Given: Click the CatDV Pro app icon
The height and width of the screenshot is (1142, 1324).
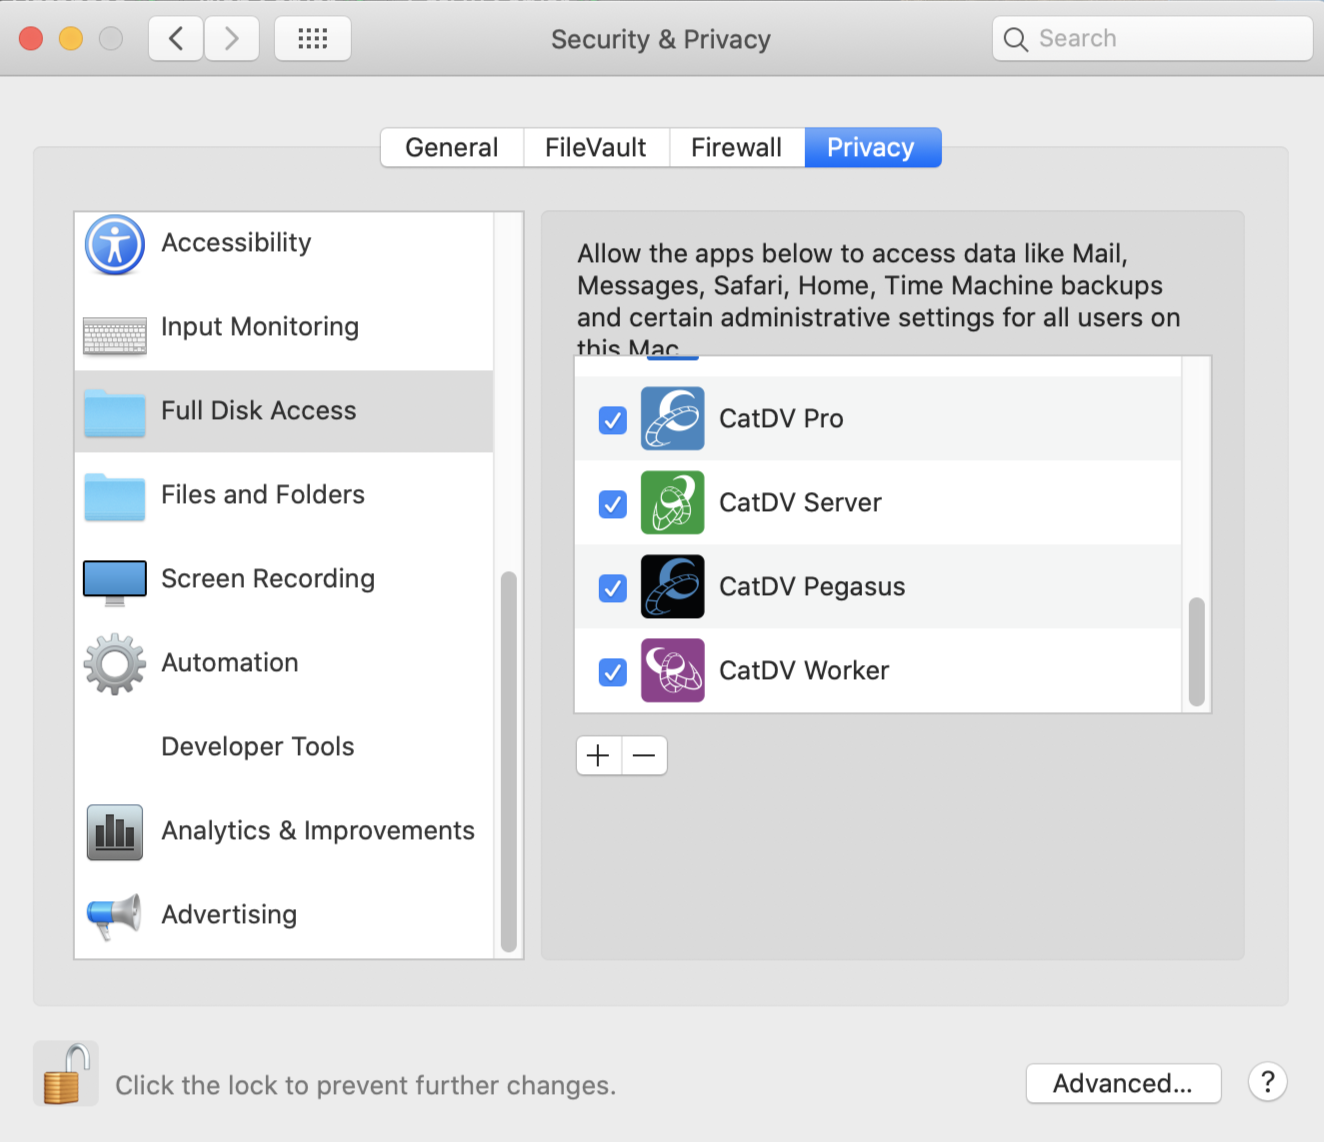Looking at the screenshot, I should click(x=672, y=418).
